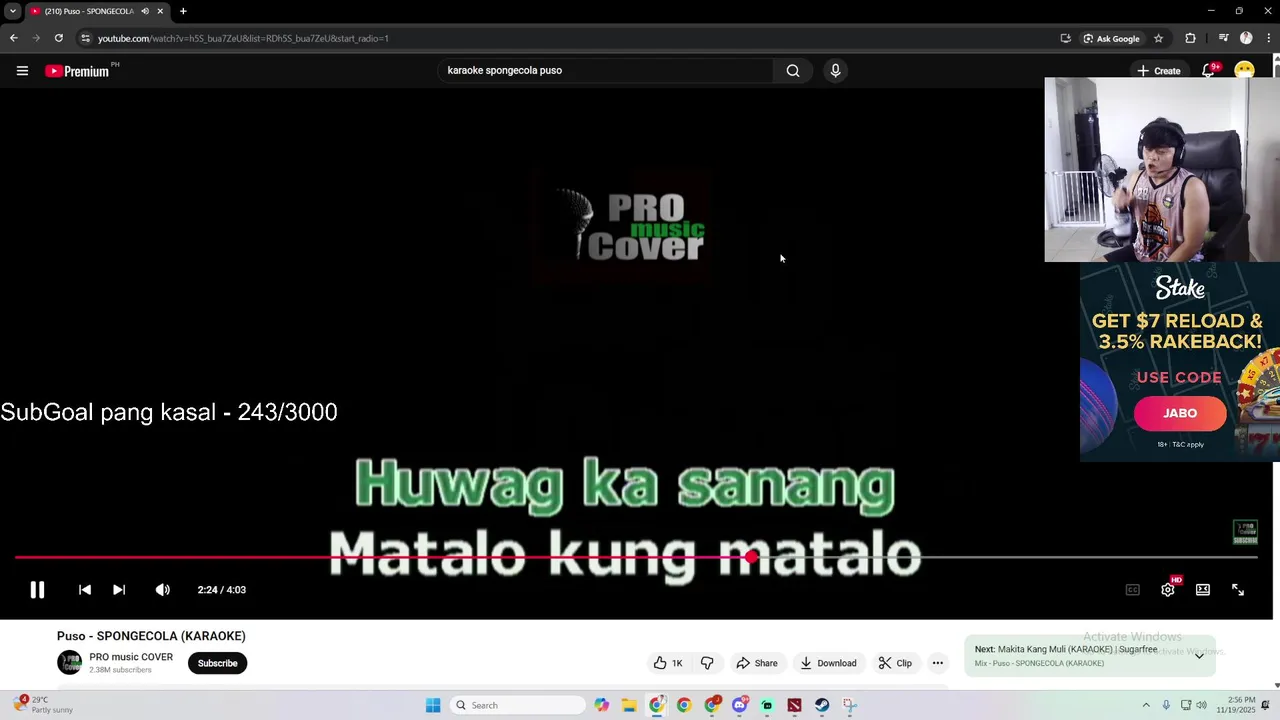Open player settings gear
This screenshot has width=1280, height=720.
(x=1168, y=590)
